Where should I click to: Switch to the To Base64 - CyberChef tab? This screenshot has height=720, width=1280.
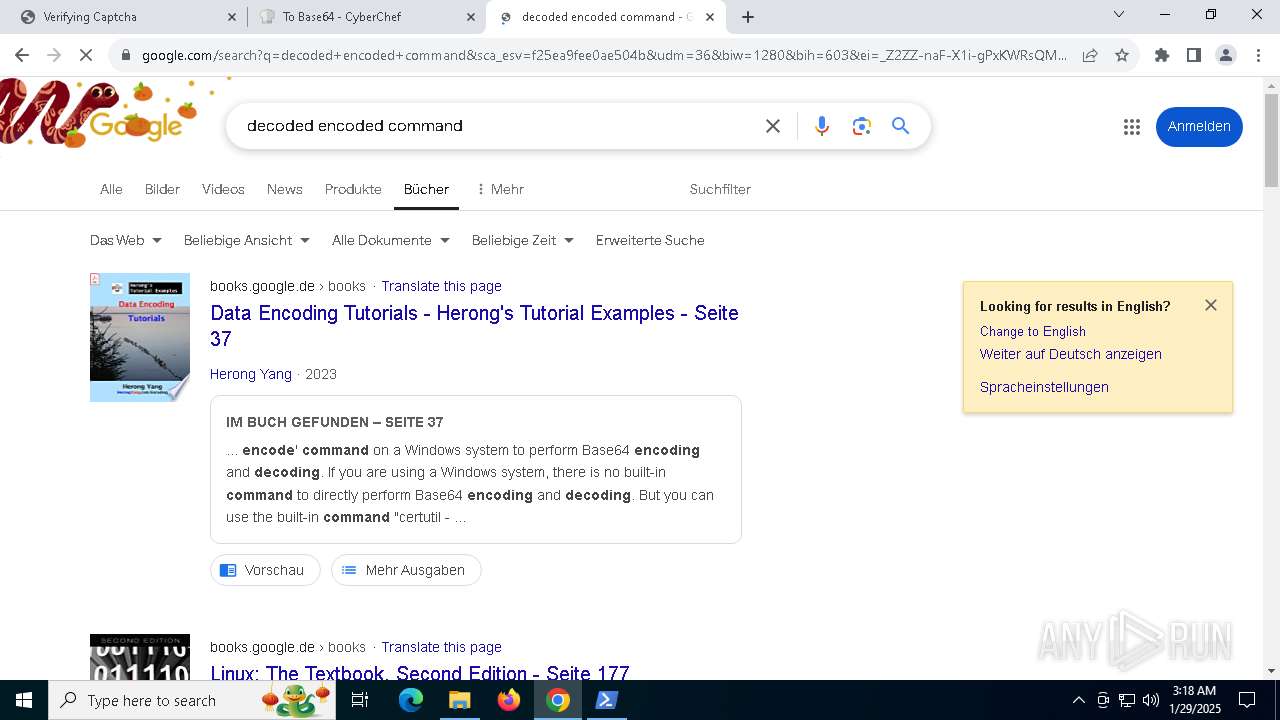366,17
